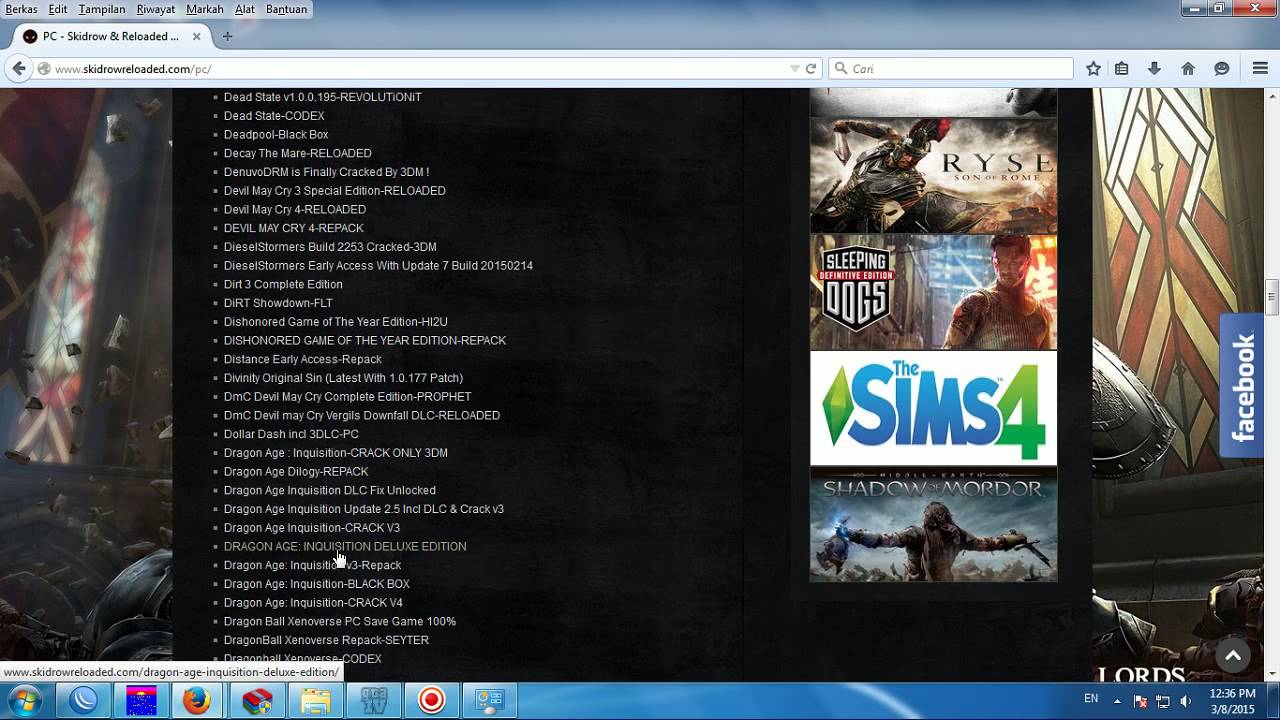
Task: Open Decay The Mare-RELOADED link
Action: coord(298,153)
